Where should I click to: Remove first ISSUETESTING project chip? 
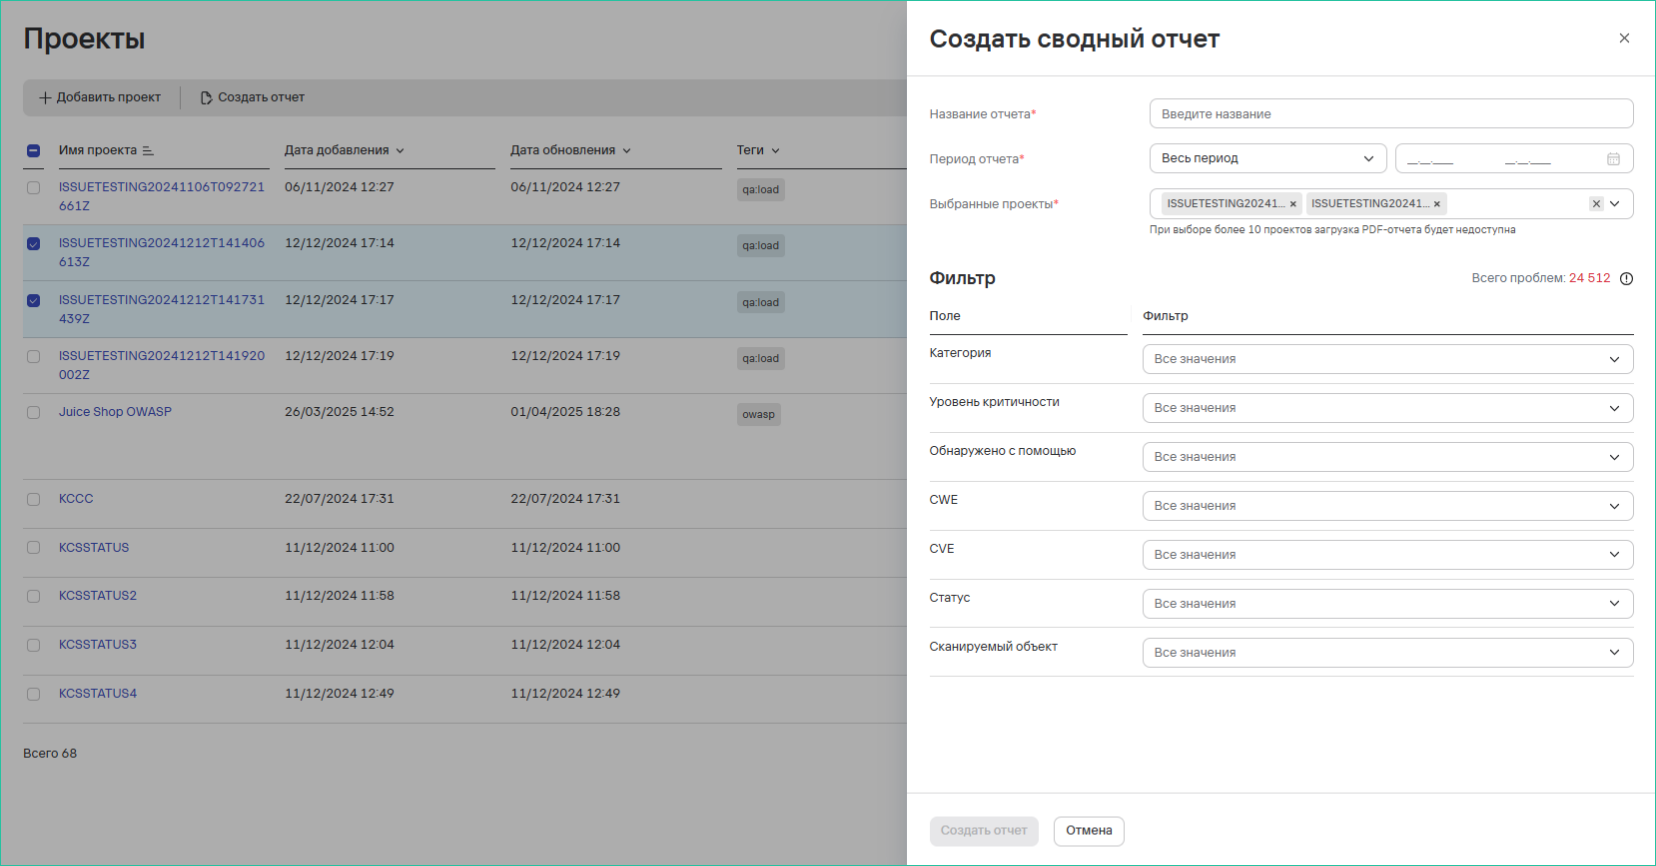point(1293,204)
